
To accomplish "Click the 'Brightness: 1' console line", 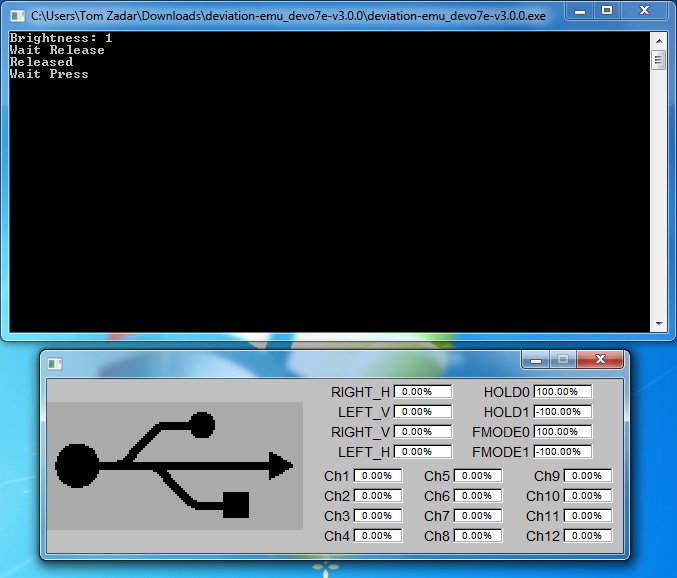I will pos(61,38).
